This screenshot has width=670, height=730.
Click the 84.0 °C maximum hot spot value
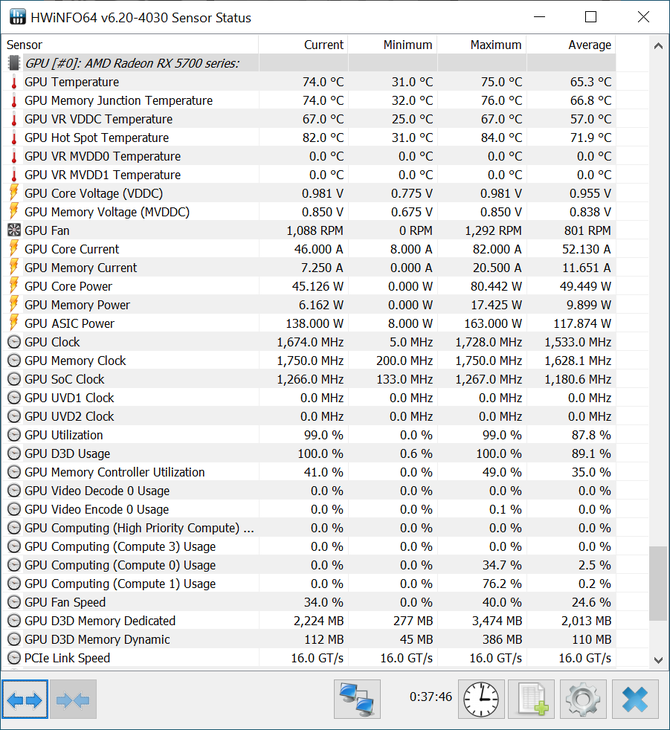point(501,138)
